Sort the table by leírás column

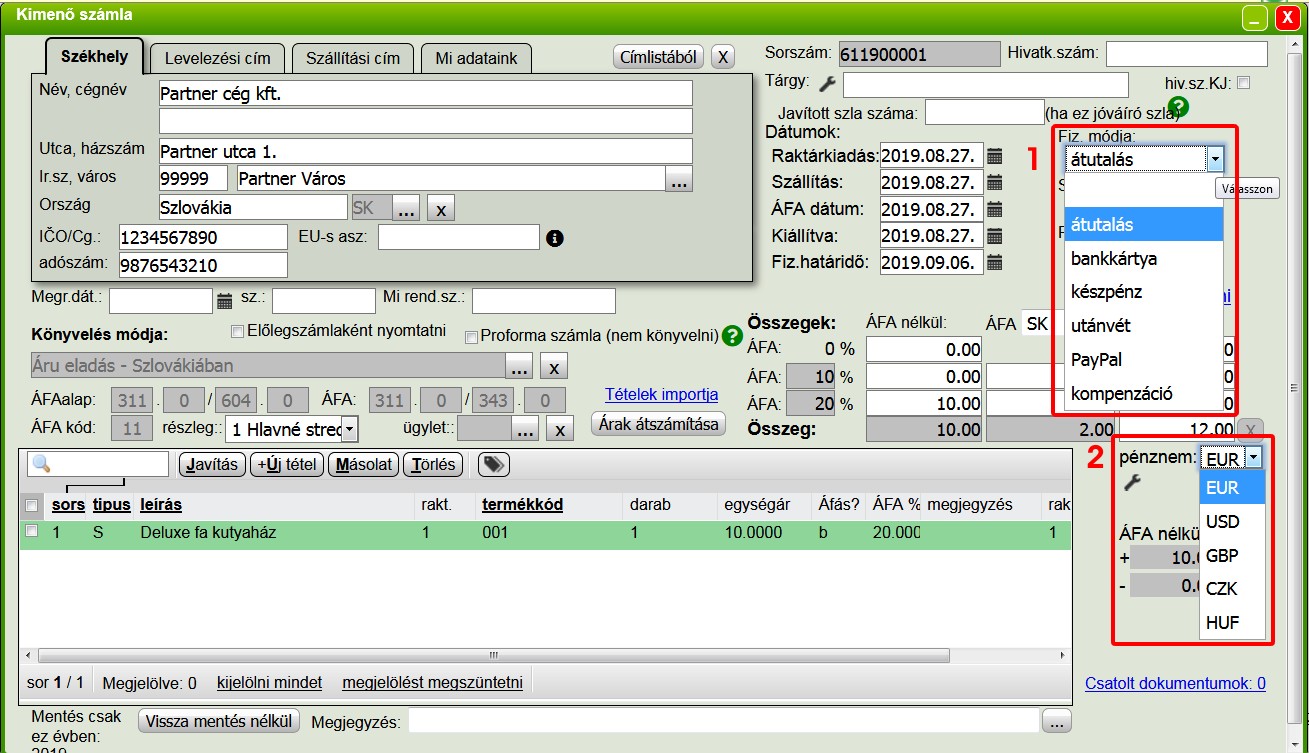tap(161, 505)
